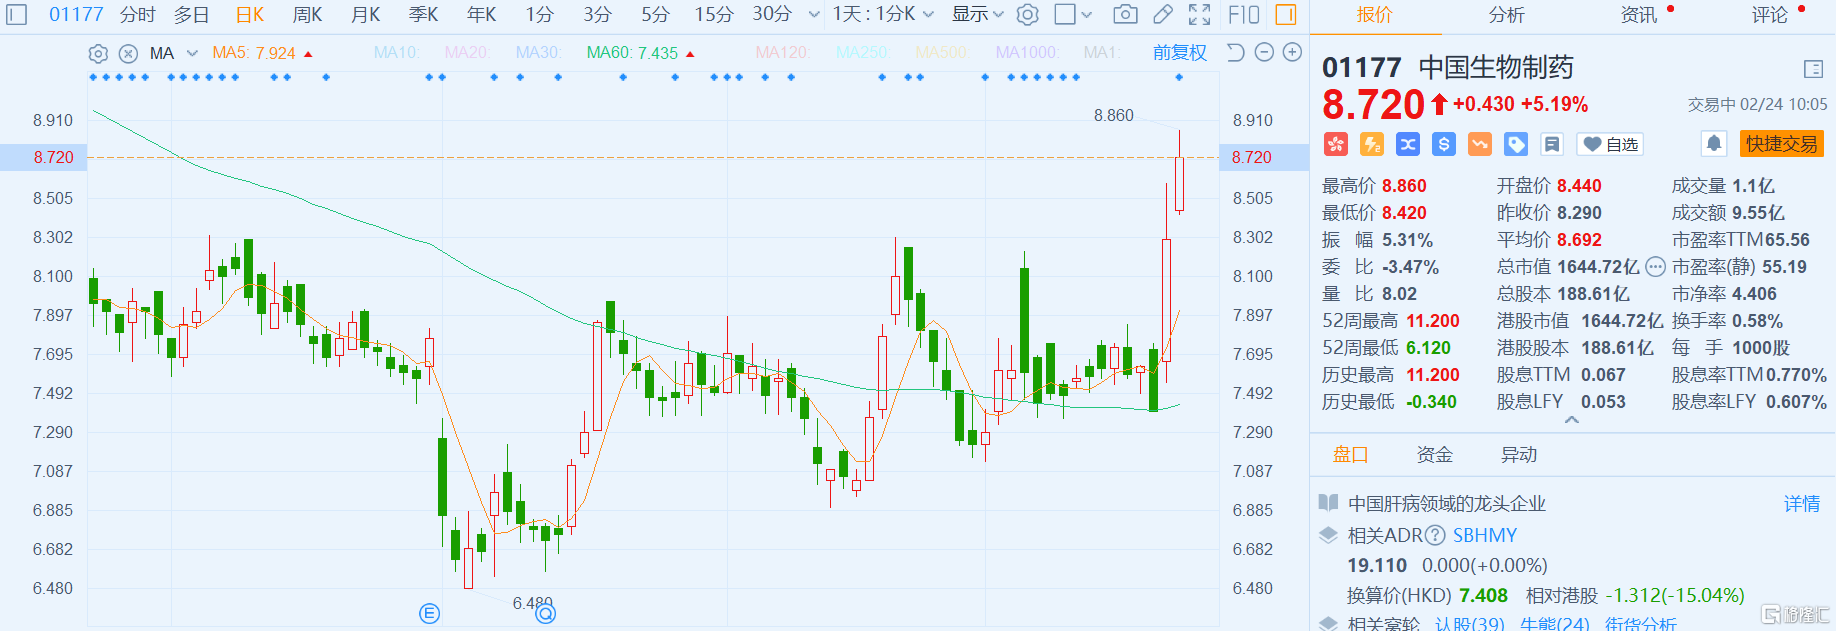Open the 资金 tab
Screen dimensions: 1836x631
coord(1434,455)
